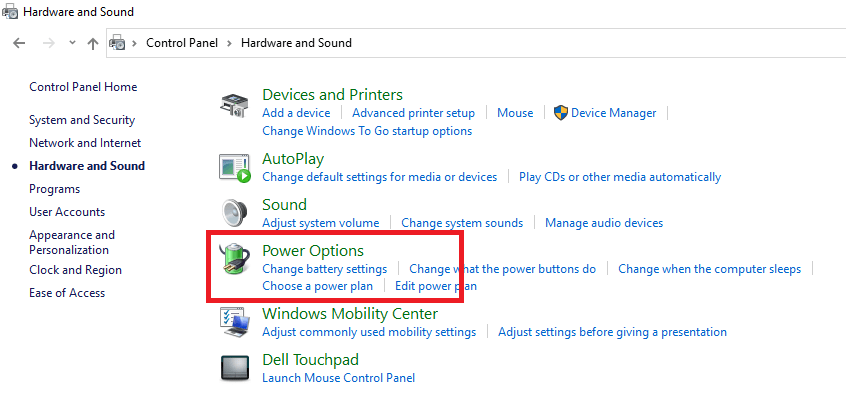Image resolution: width=846 pixels, height=412 pixels.
Task: Click Launch Mouse Control Panel
Action: pyautogui.click(x=338, y=377)
